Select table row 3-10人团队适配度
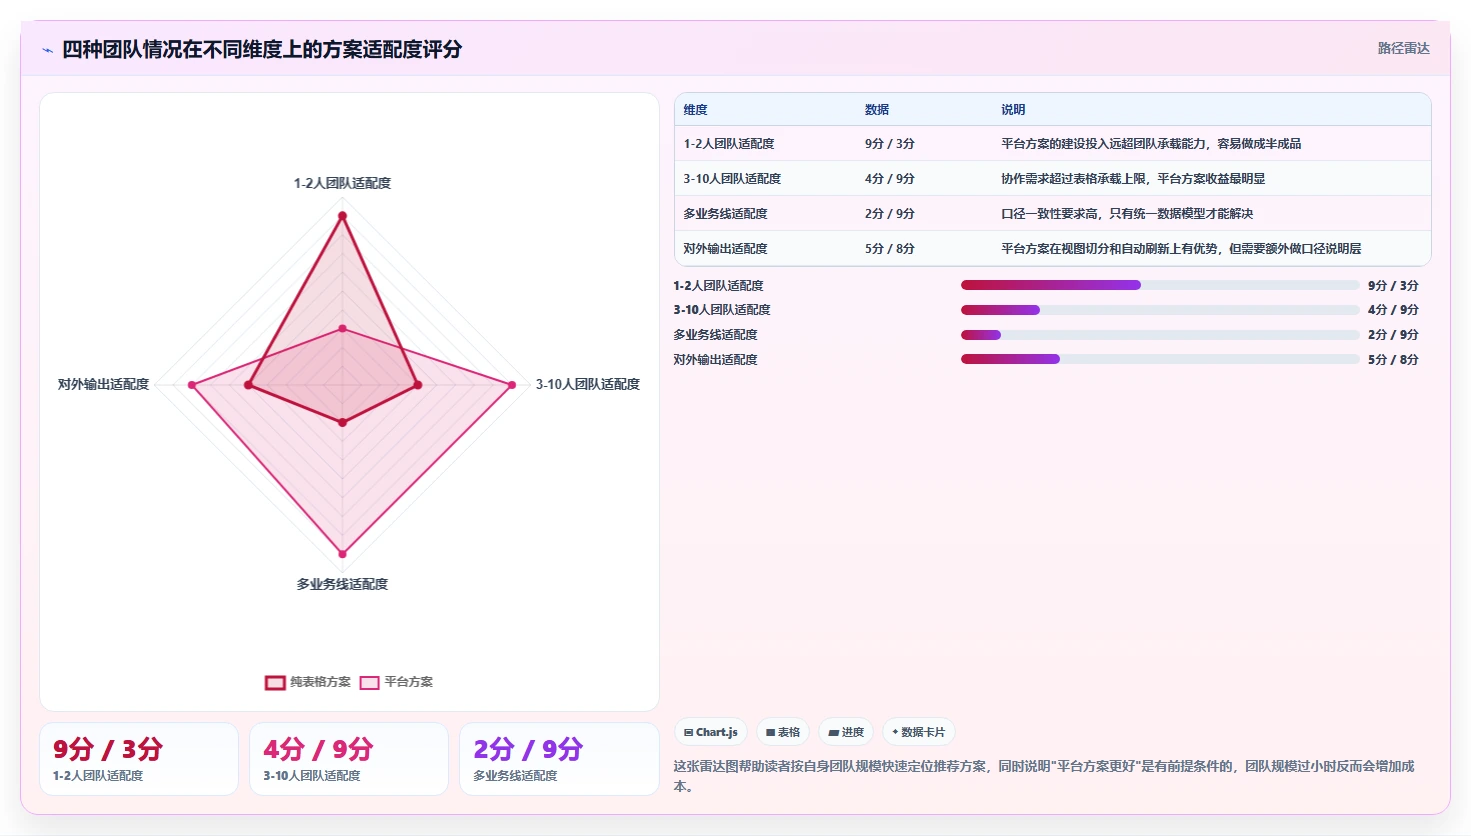The height and width of the screenshot is (836, 1471). pos(1053,179)
